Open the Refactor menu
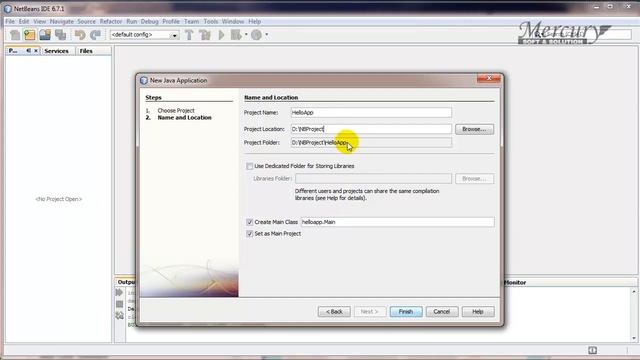The width and height of the screenshot is (640, 360). 111,21
